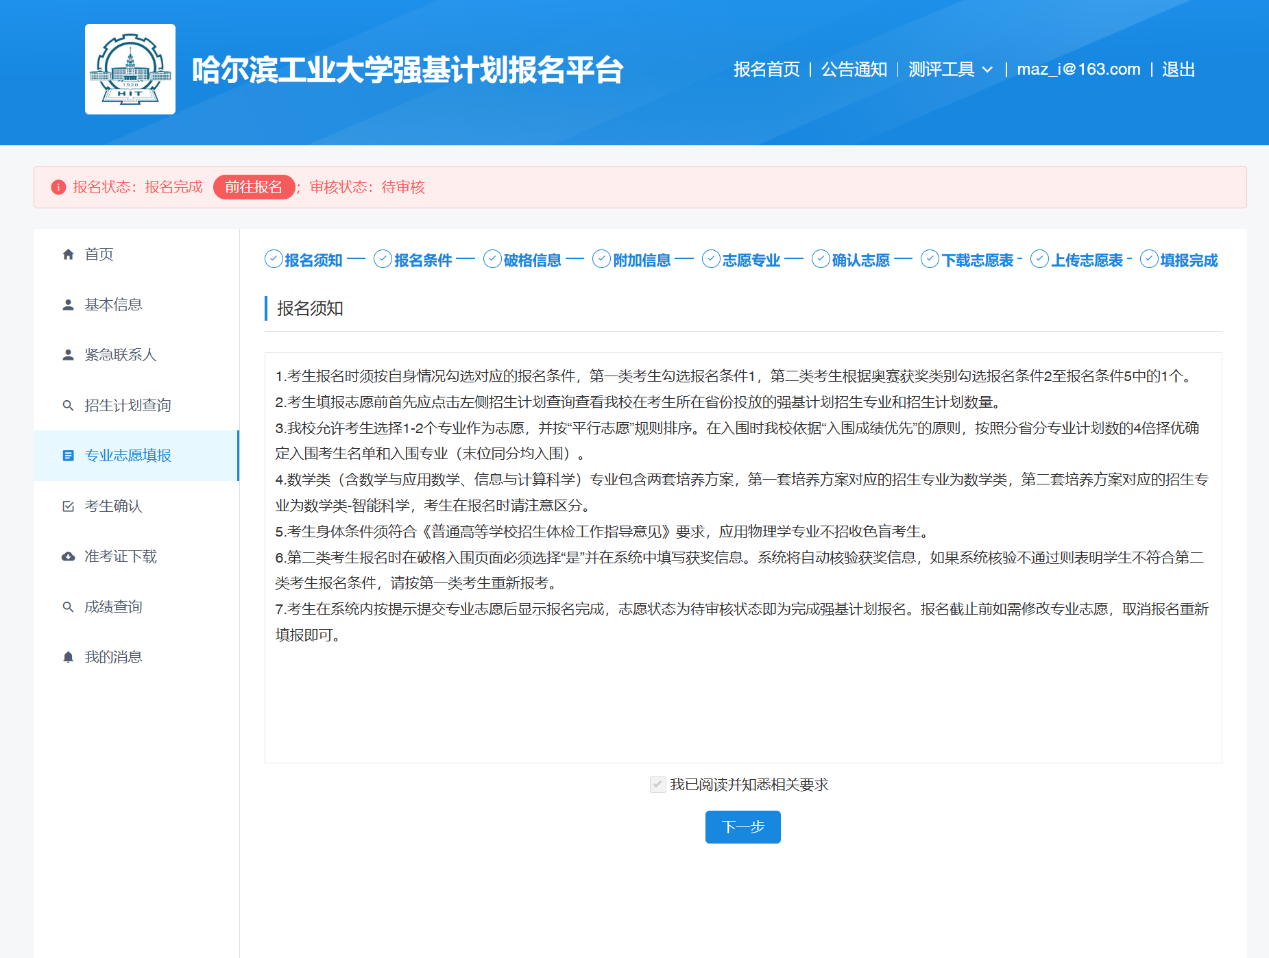Click the cloud download icon beside 准考证下载
This screenshot has width=1269, height=958.
(68, 557)
